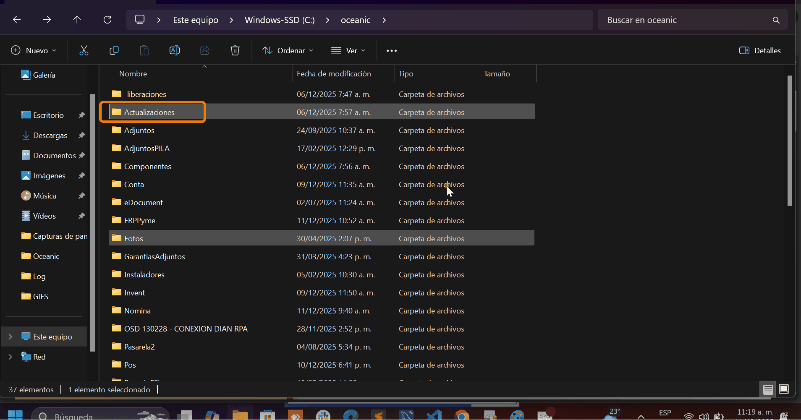
Task: Click the Delete trash icon
Action: pyautogui.click(x=234, y=50)
